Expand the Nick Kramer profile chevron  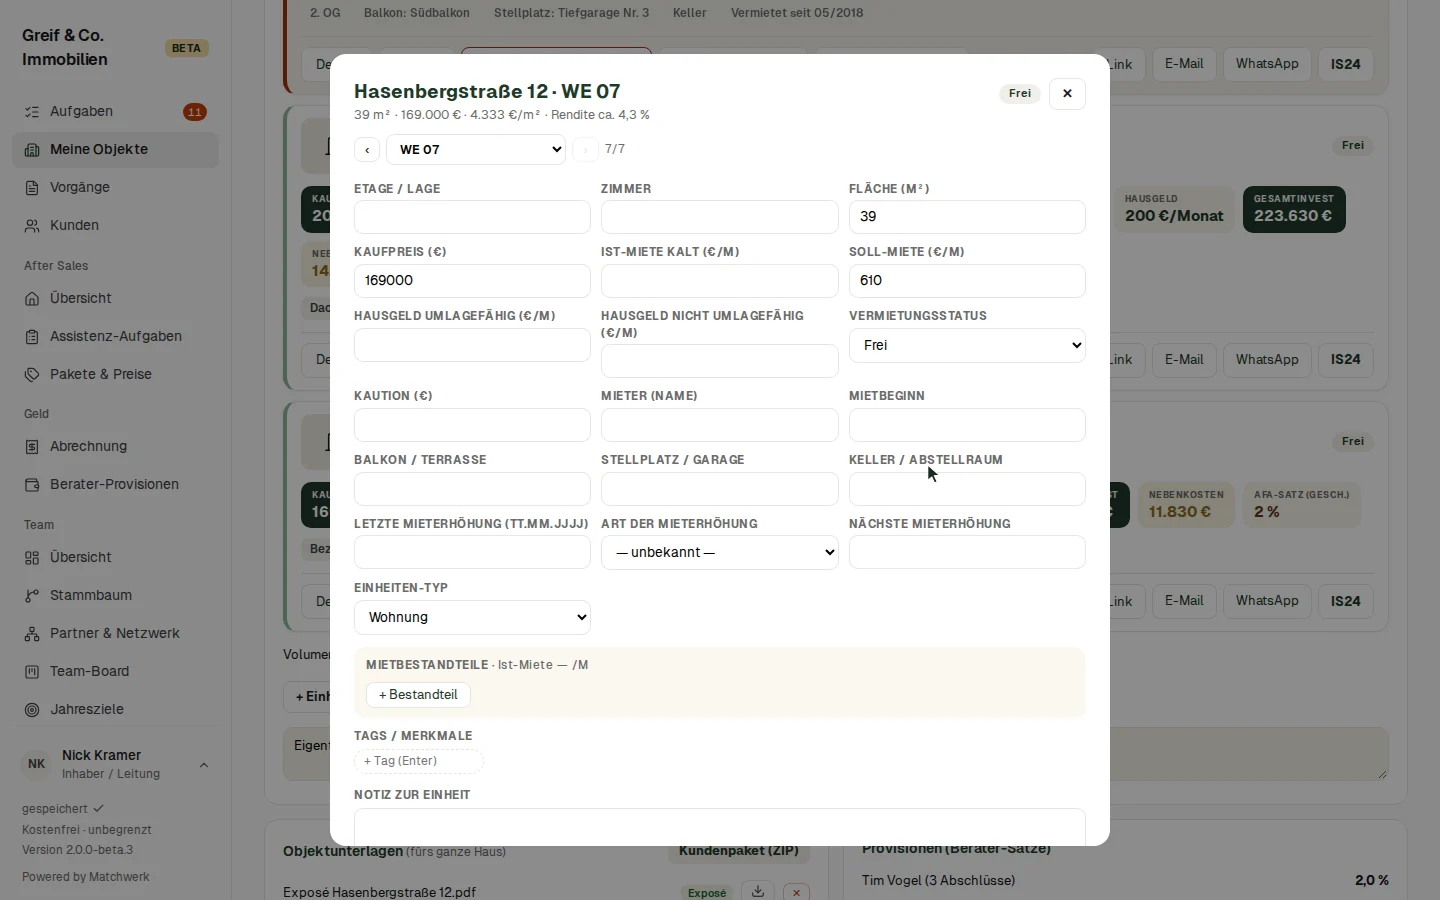(204, 765)
